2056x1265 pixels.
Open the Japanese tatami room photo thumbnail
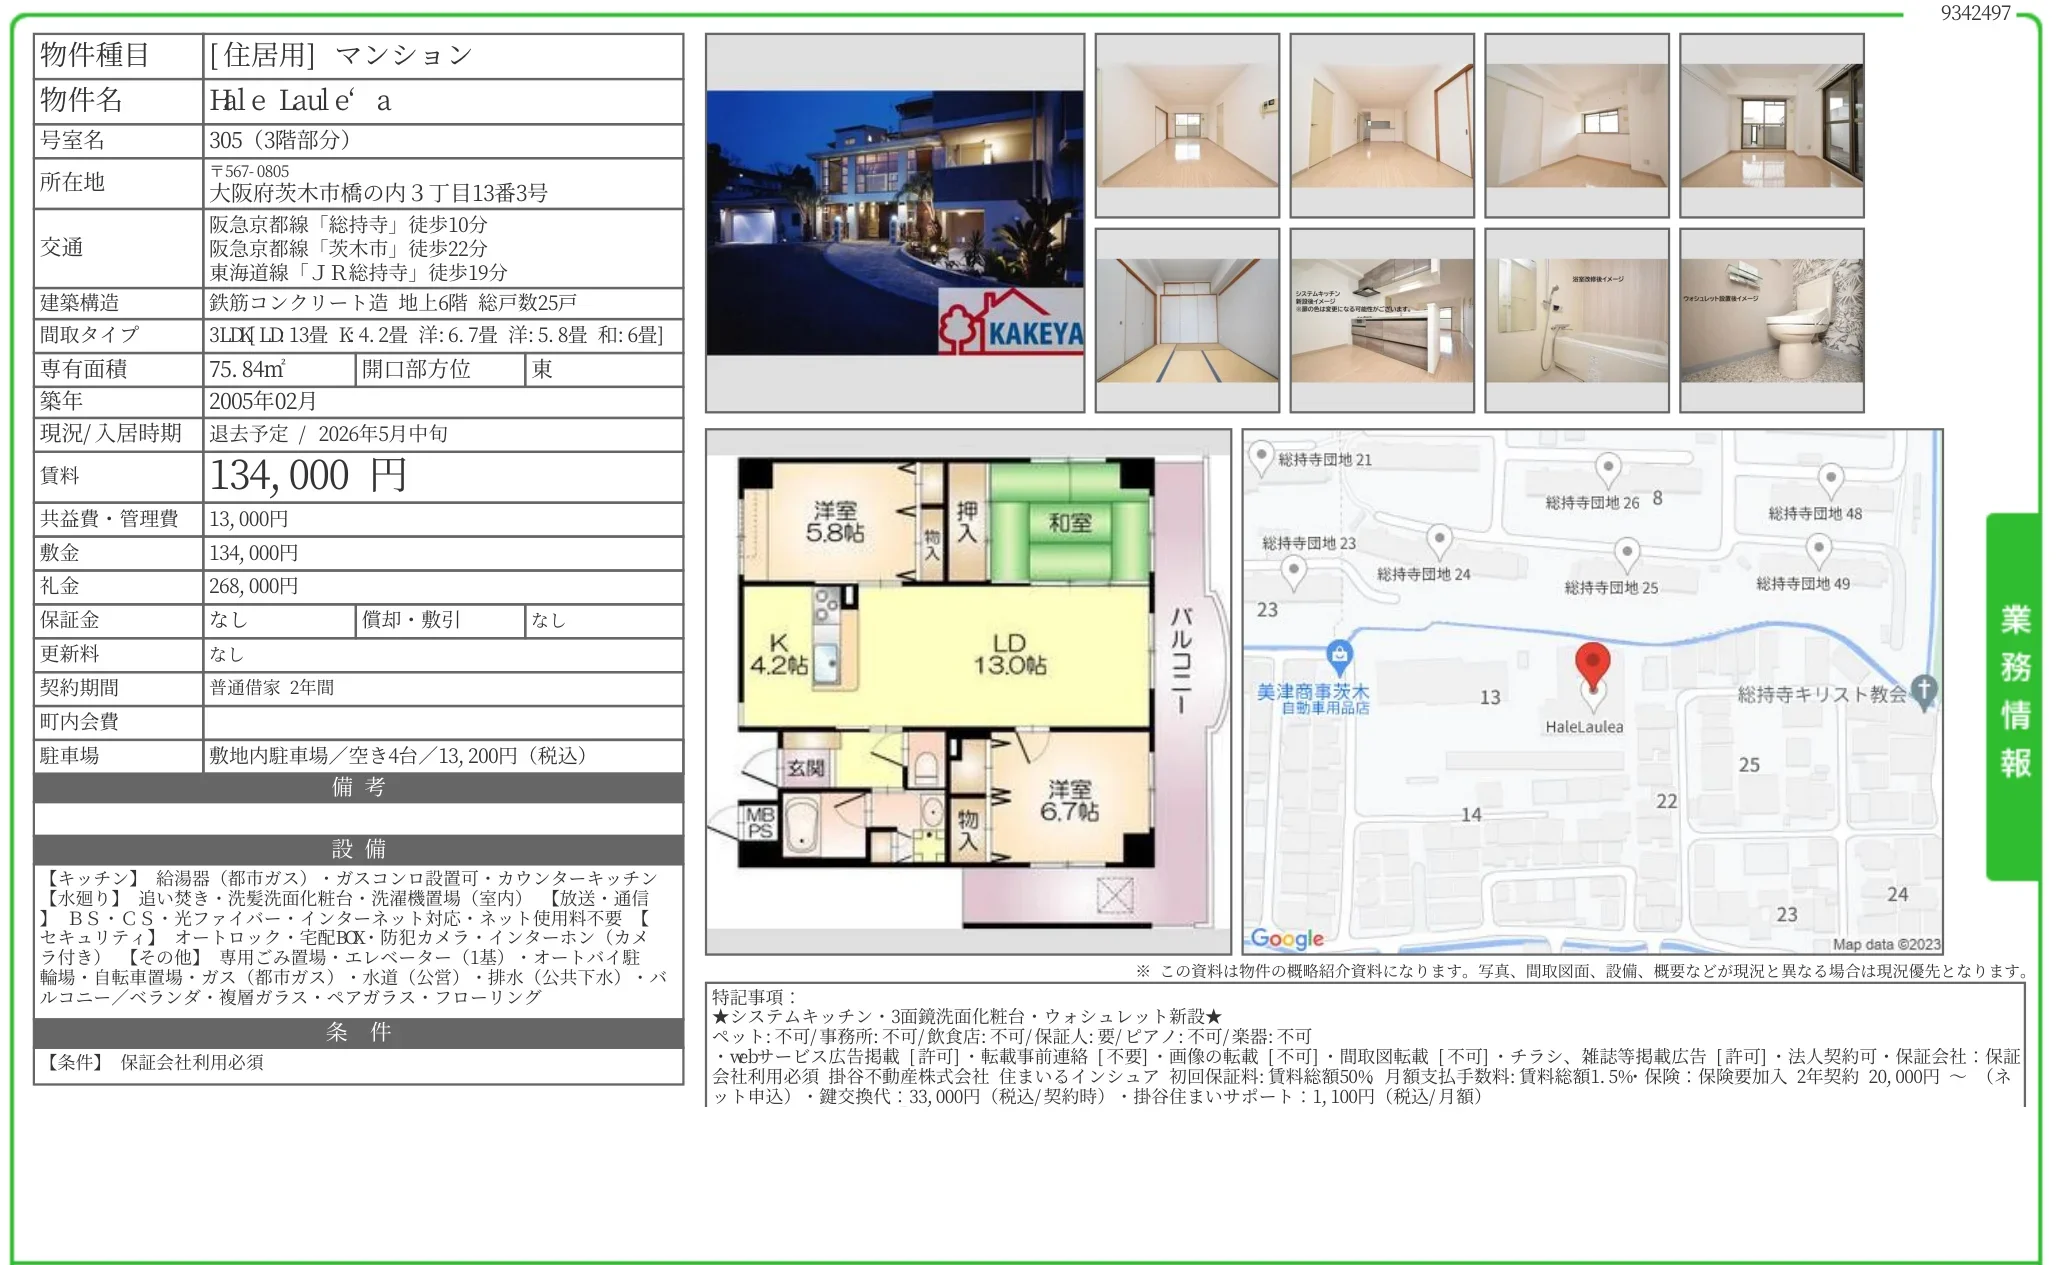(x=1187, y=320)
